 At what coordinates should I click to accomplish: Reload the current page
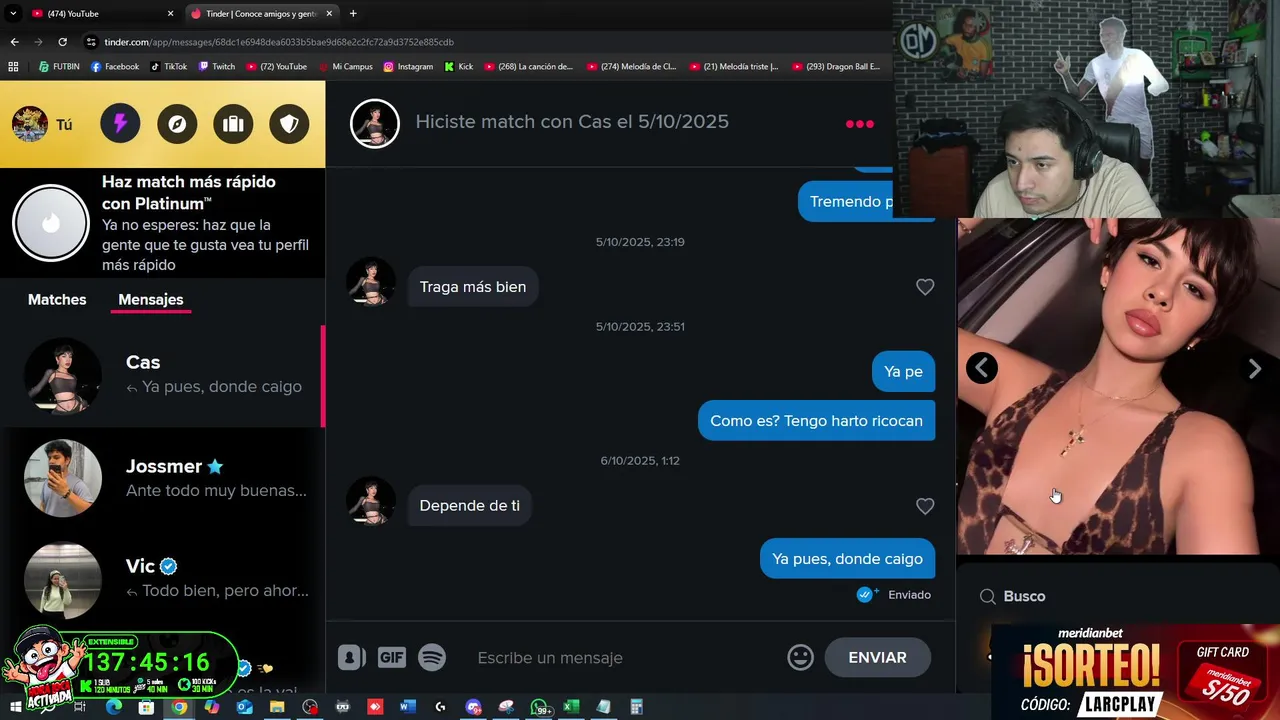pos(62,42)
